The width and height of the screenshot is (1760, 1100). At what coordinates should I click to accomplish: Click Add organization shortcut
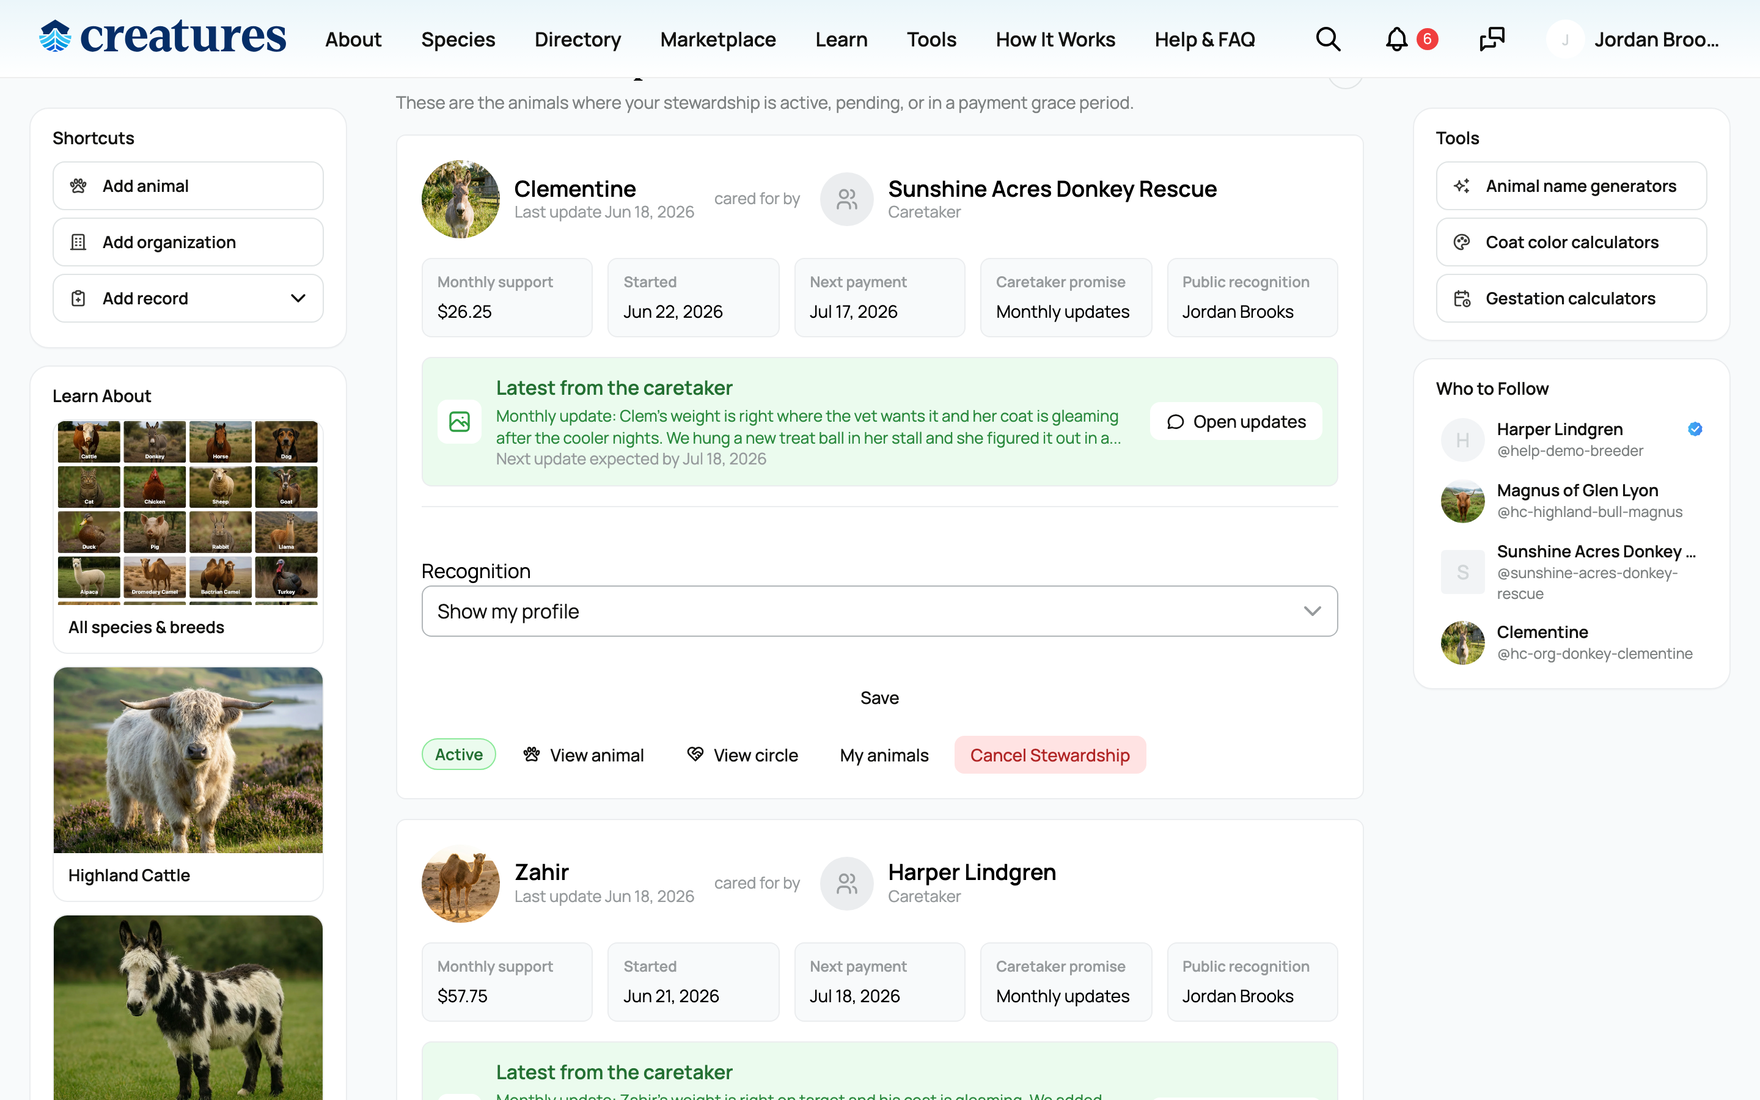(x=188, y=242)
